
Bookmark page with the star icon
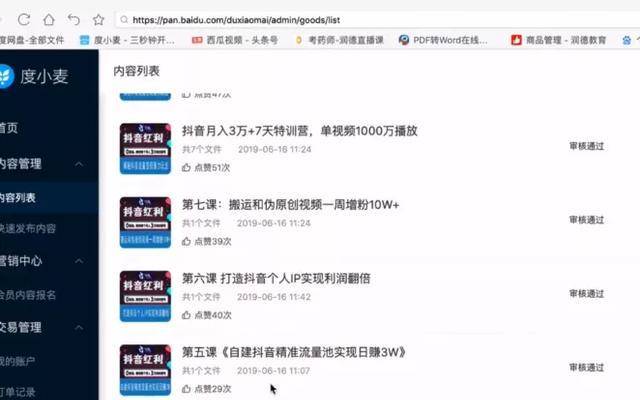pos(98,19)
